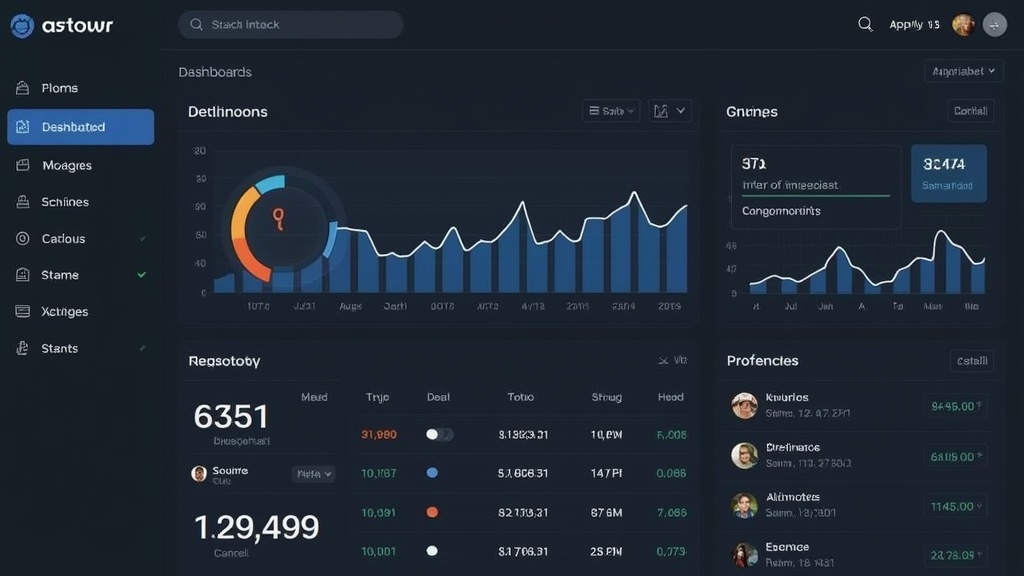Screen dimensions: 1024x576
Task: Click the 6351 total figure
Action: 231,417
